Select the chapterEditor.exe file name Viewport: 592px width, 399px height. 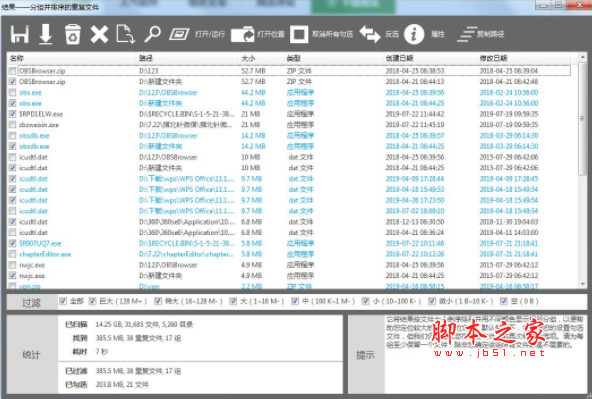coord(45,254)
